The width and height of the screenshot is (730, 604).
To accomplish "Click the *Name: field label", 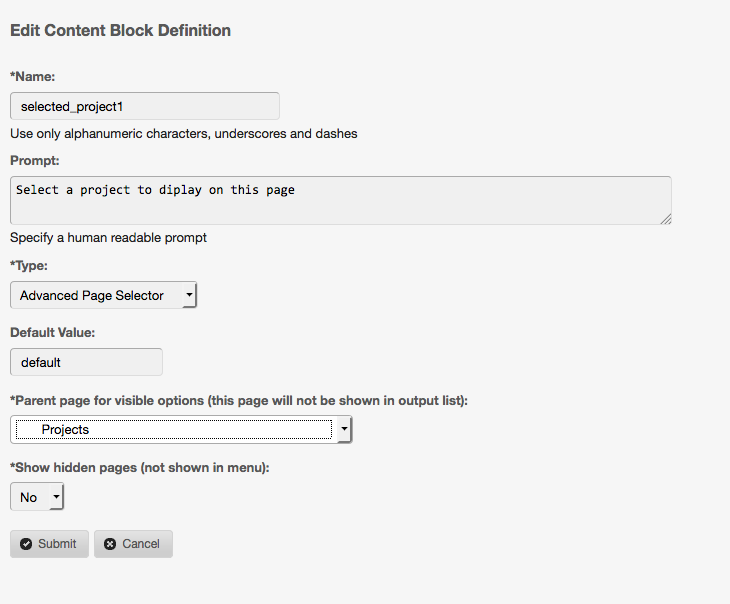I will tap(33, 76).
